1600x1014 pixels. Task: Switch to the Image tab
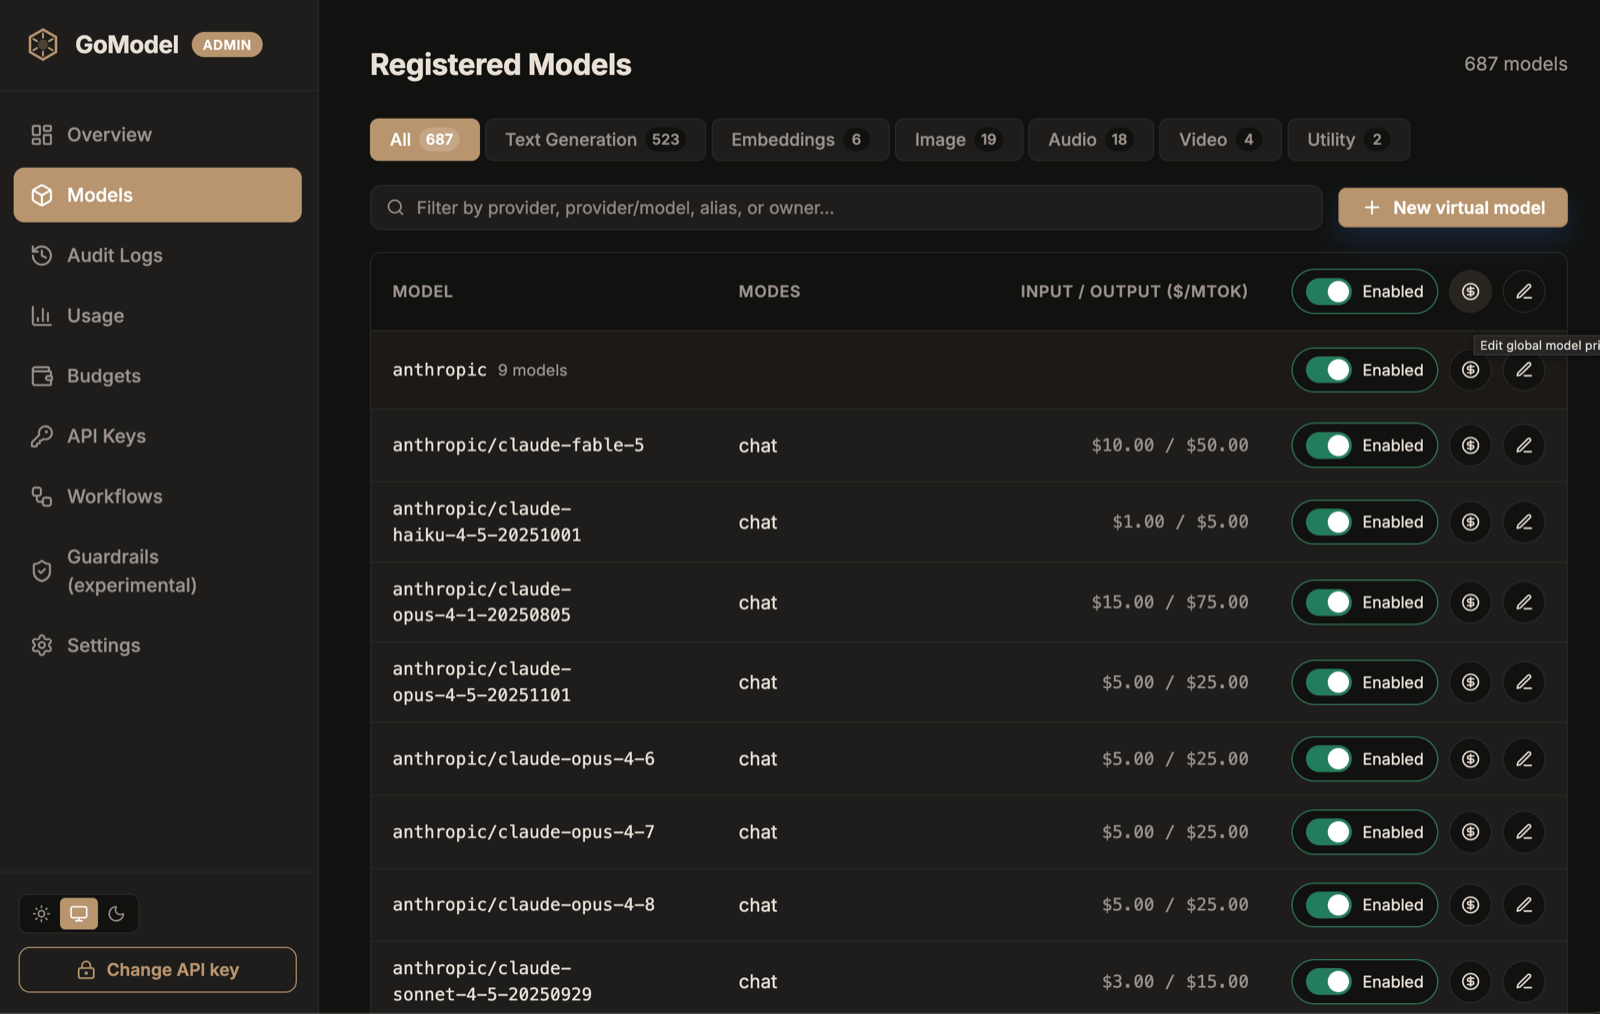[x=958, y=140]
